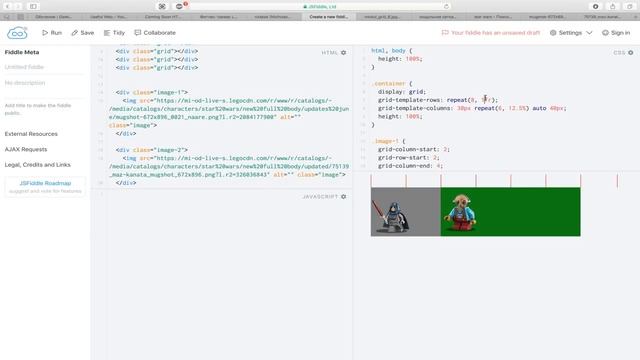Click the Maz Kanata Lego image on green
This screenshot has width=640, height=360.
tap(460, 213)
